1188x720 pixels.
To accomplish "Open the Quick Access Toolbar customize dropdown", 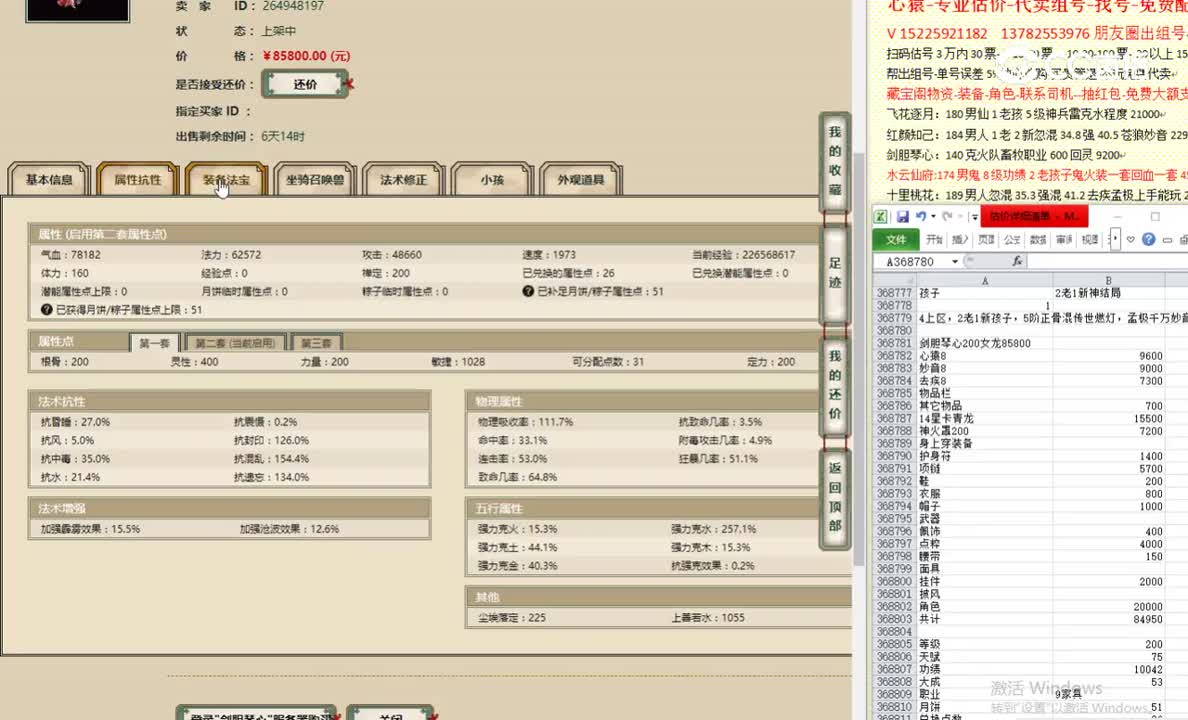I will click(x=975, y=218).
